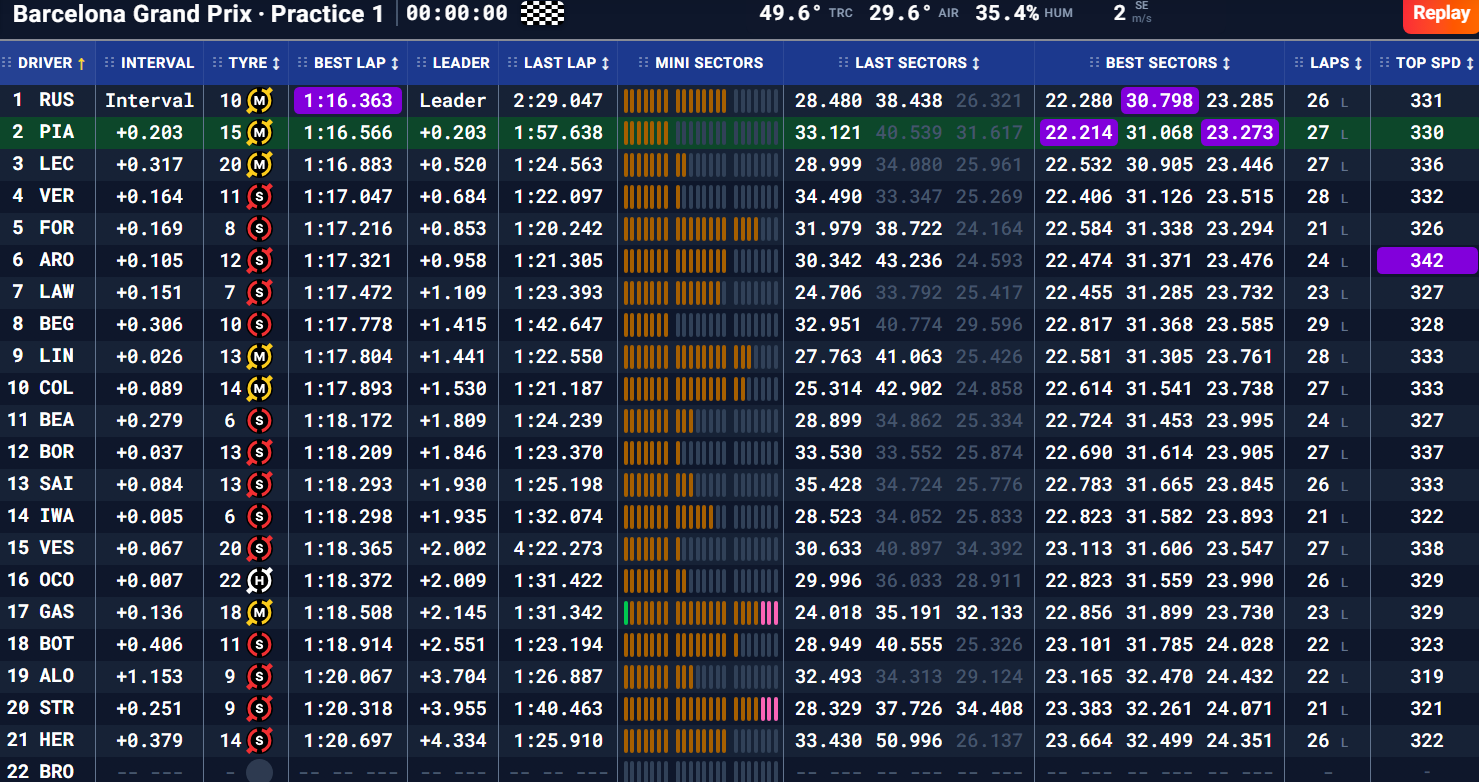Click the medium tyre icon in LEC row
The width and height of the screenshot is (1479, 782).
point(260,164)
